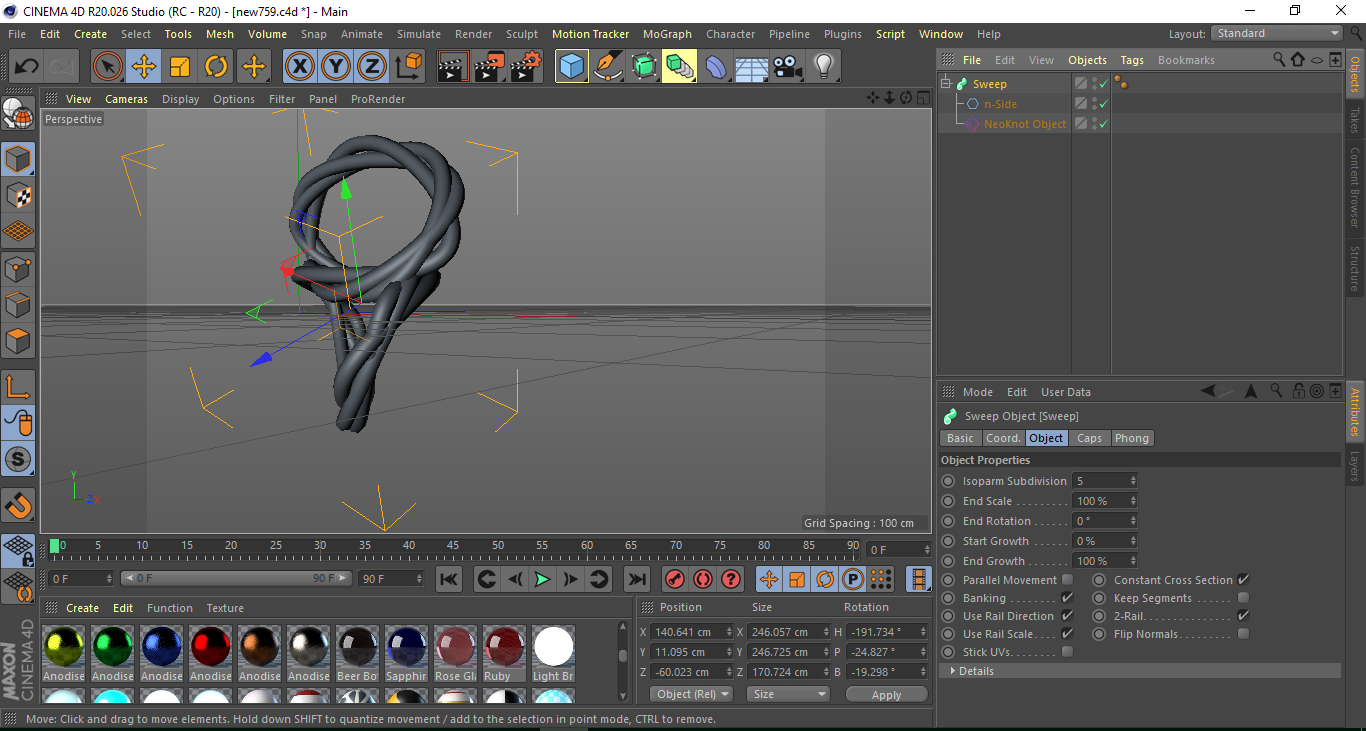Open viewport Cameras menu
This screenshot has height=731, width=1366.
126,99
